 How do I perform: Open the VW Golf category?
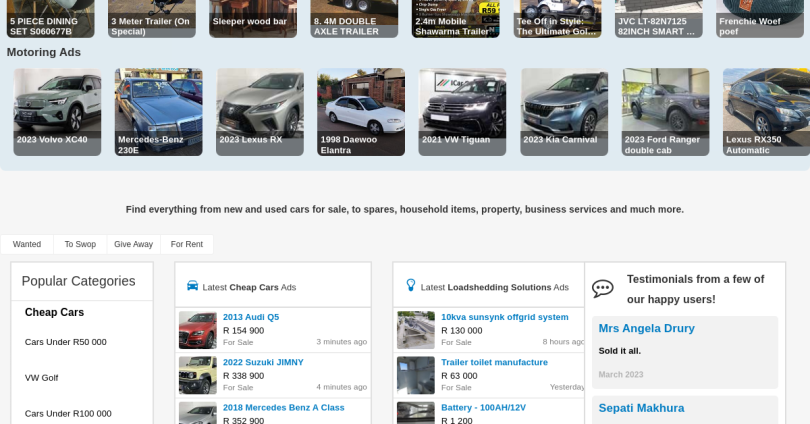point(41,378)
